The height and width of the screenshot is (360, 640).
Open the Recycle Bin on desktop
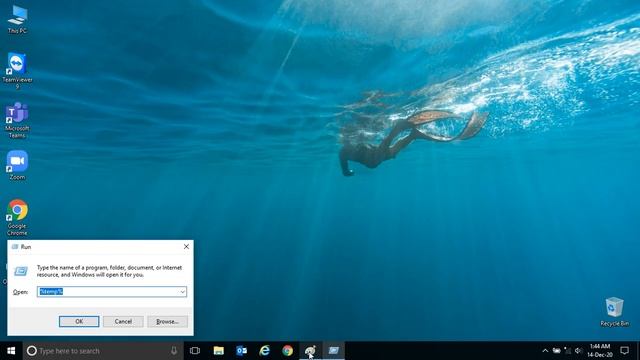click(x=614, y=312)
